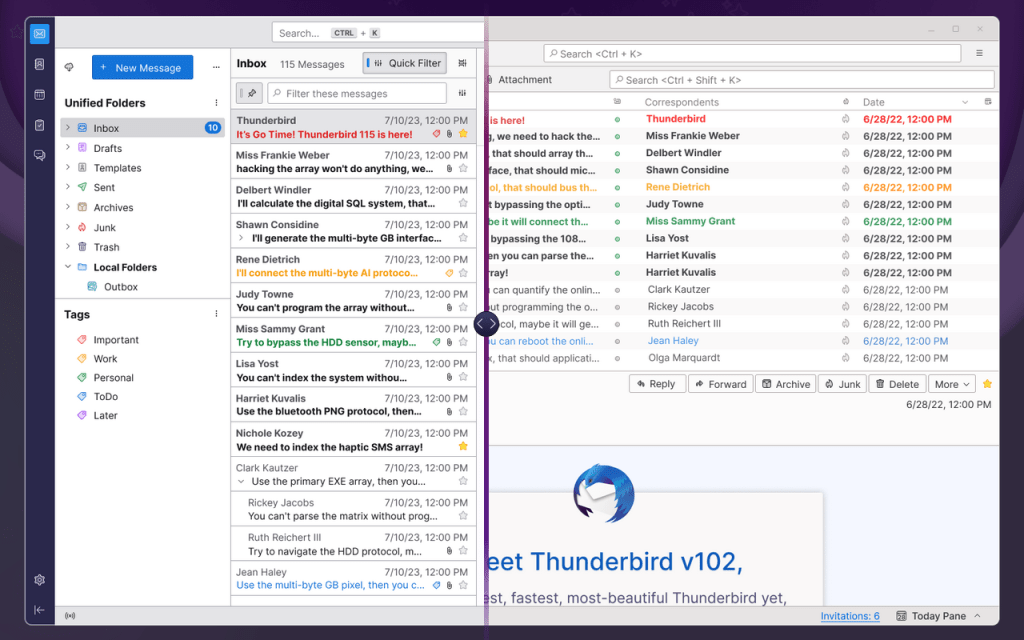Open the More dropdown in message header
Viewport: 1024px width, 640px height.
pyautogui.click(x=951, y=384)
